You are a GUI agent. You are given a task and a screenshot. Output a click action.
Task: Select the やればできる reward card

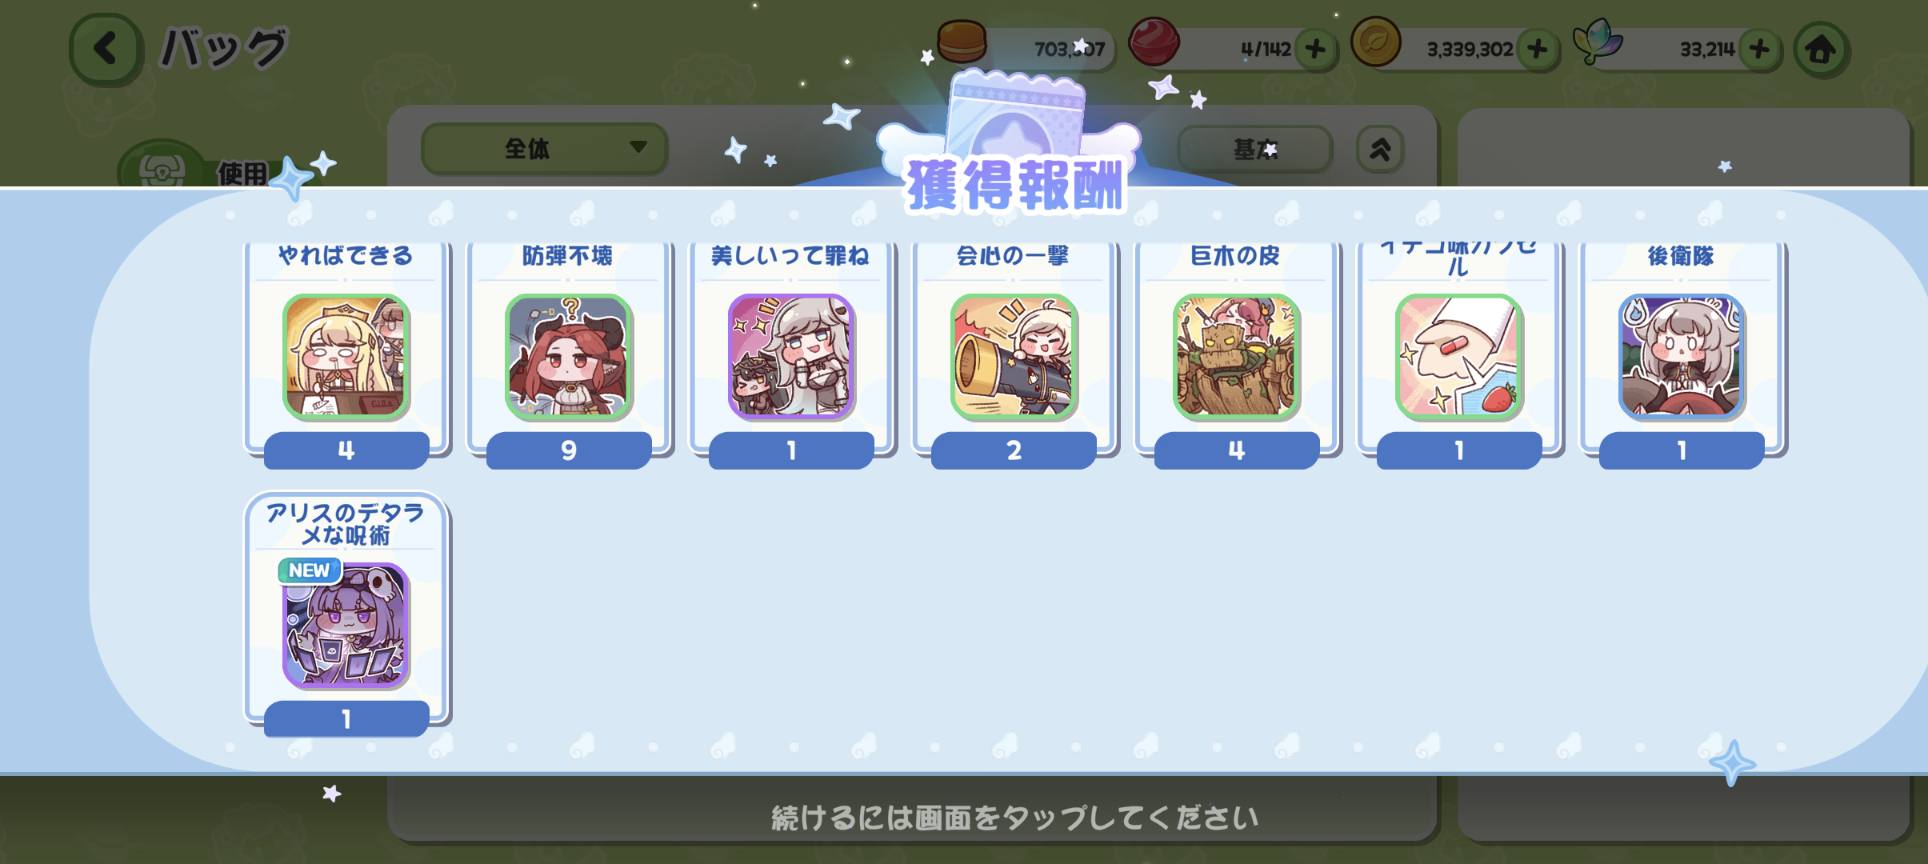[x=347, y=353]
